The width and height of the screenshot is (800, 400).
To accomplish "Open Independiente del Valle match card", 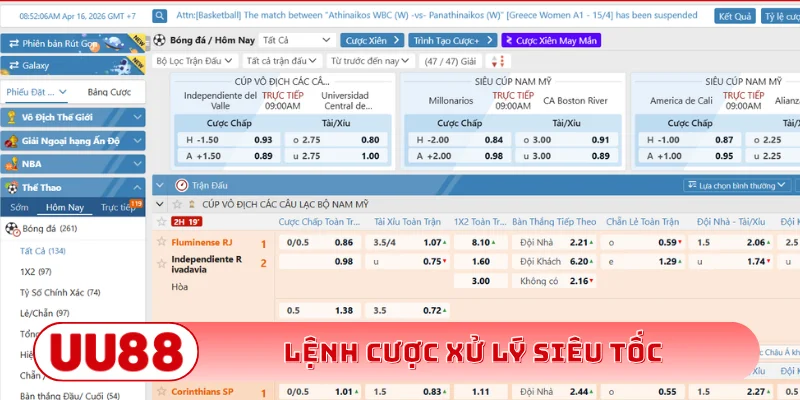I will tap(283, 121).
